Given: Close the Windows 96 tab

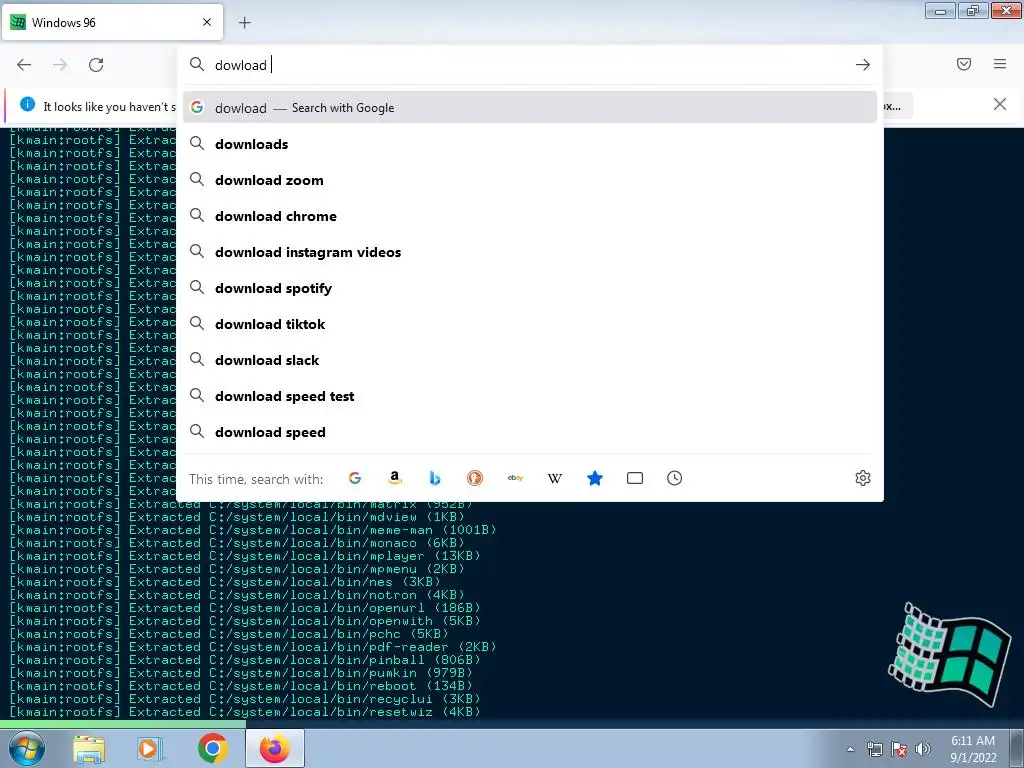Looking at the screenshot, I should [207, 22].
